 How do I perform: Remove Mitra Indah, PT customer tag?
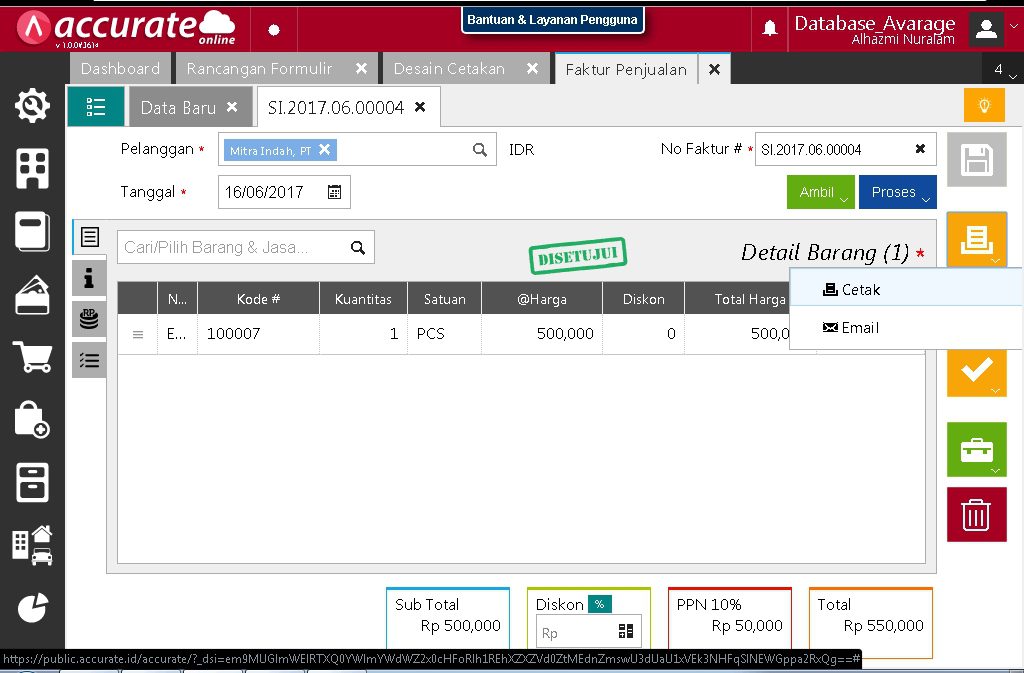(324, 150)
